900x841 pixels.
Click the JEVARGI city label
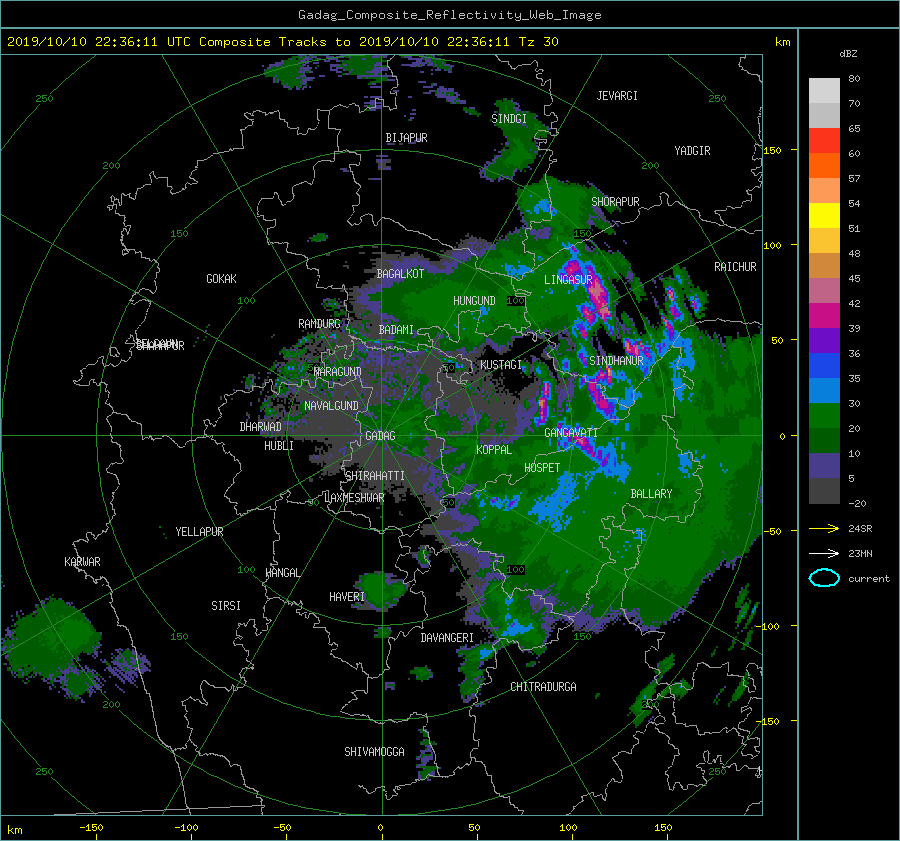tap(617, 96)
